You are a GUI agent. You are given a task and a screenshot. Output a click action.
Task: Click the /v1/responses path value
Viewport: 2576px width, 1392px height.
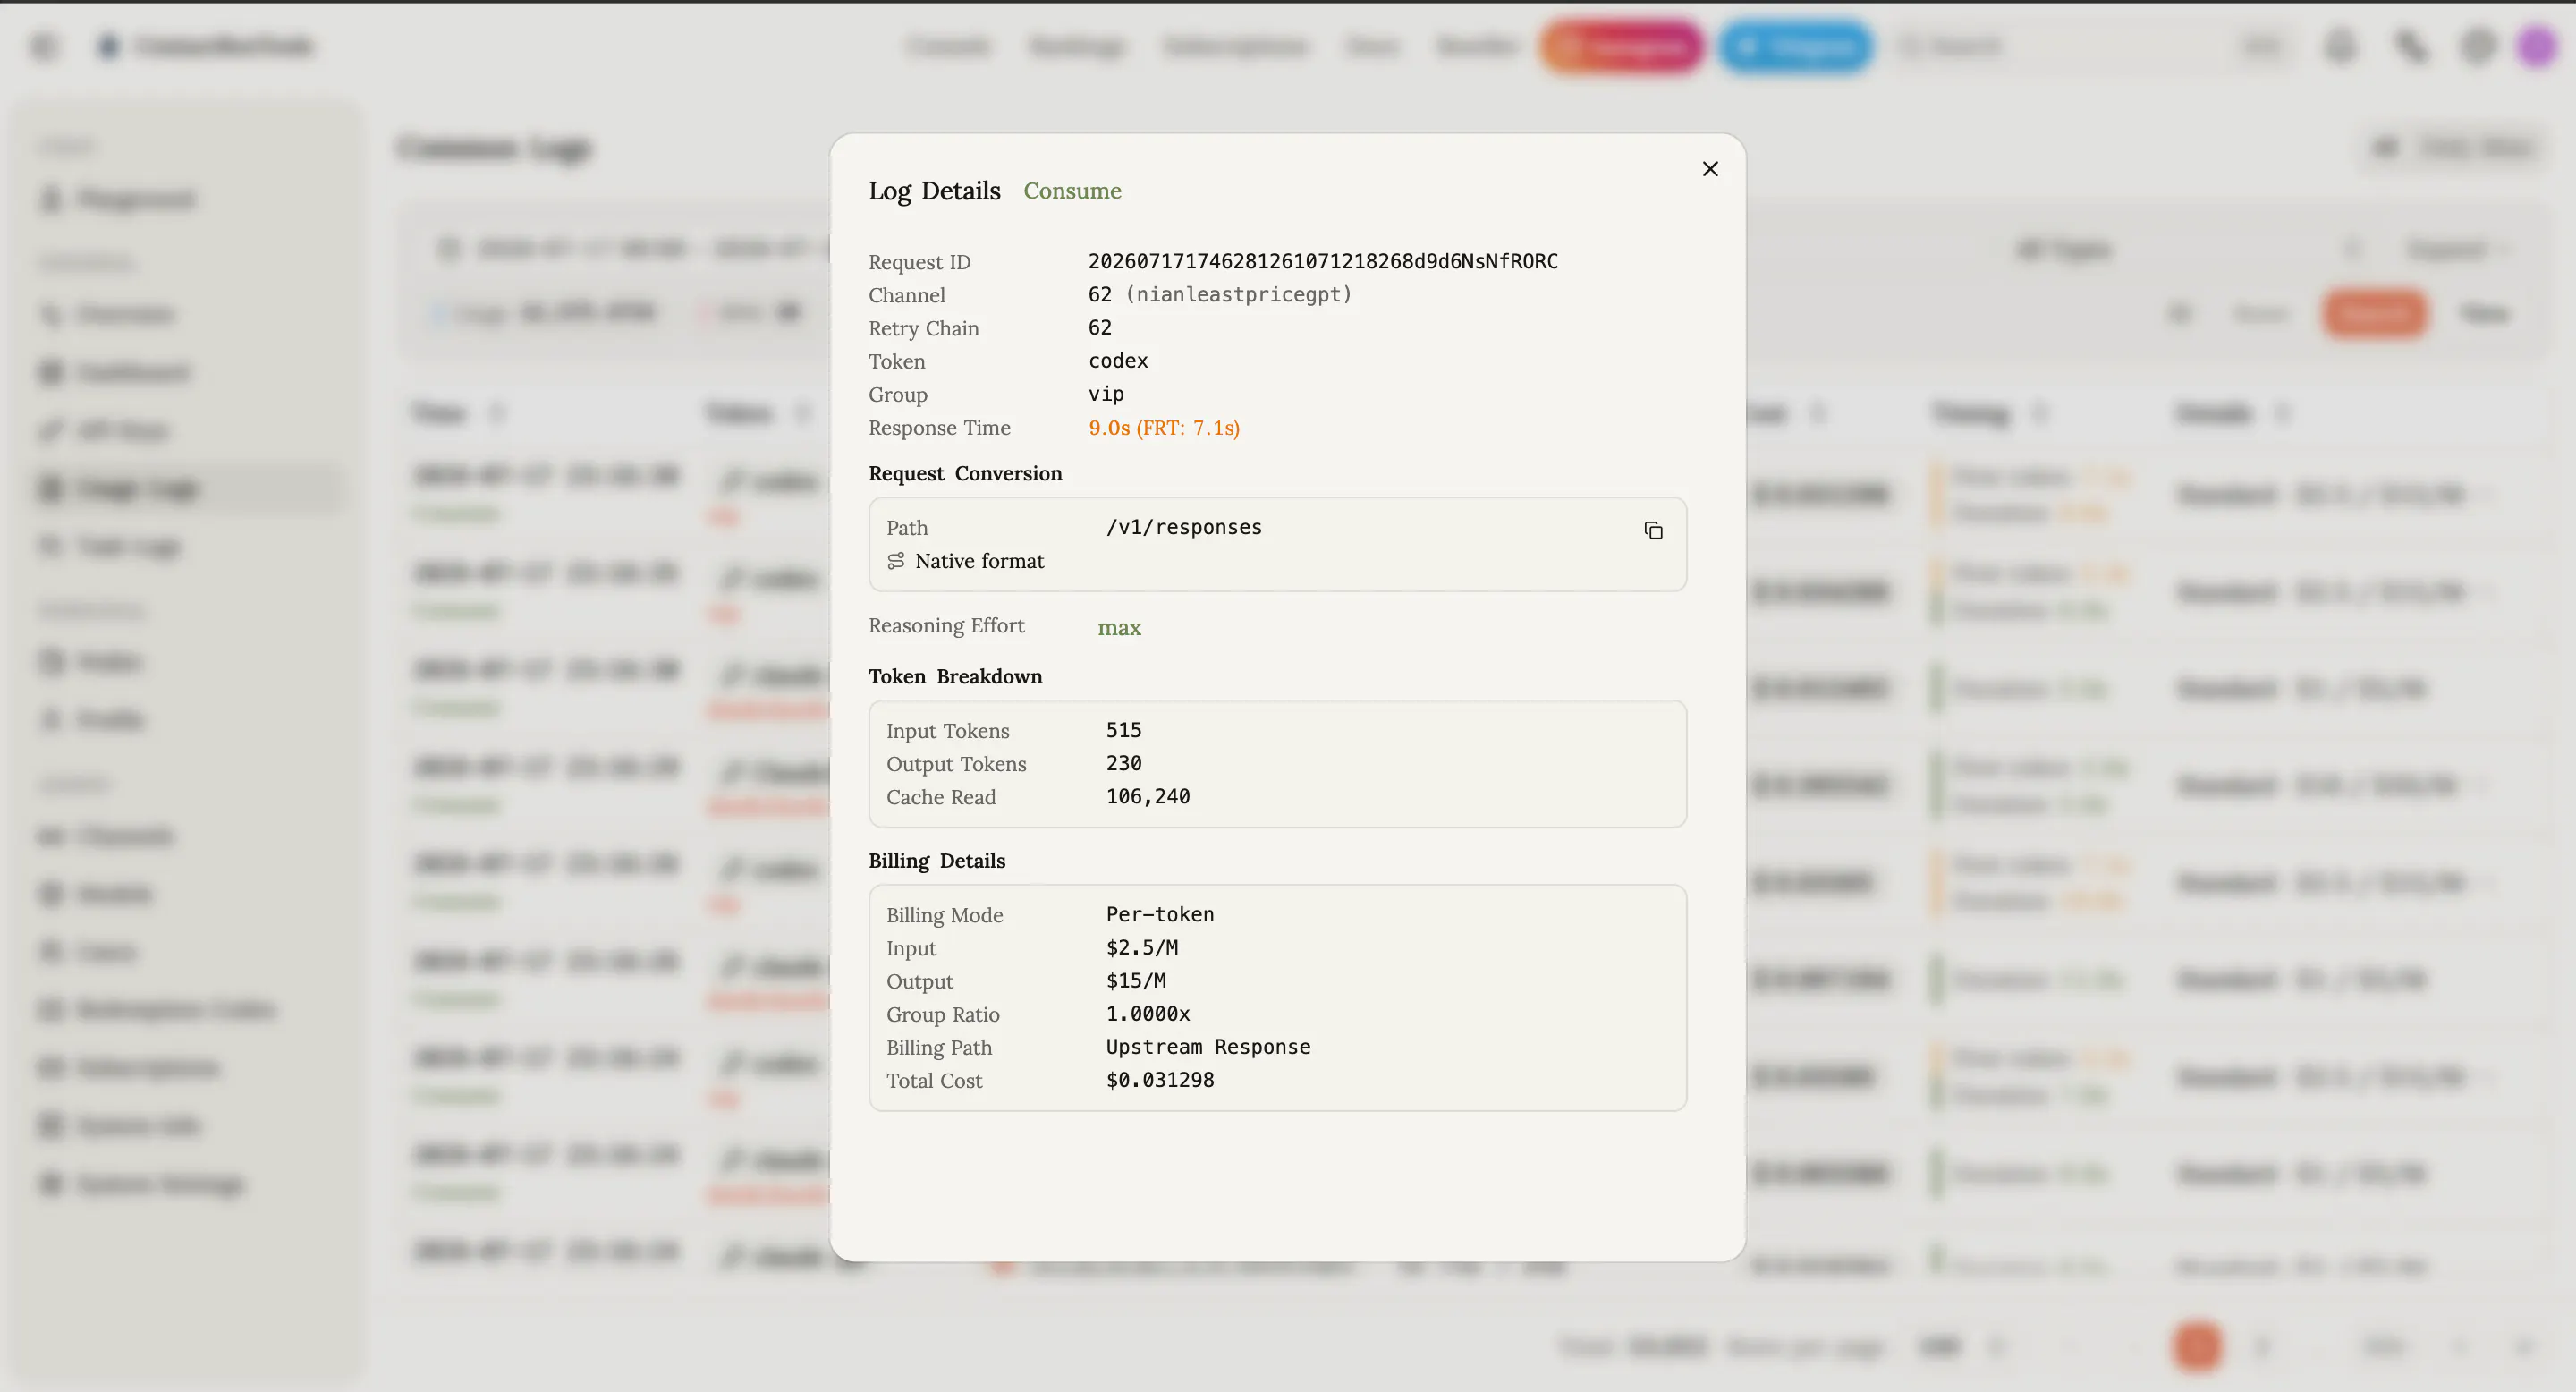(x=1184, y=527)
